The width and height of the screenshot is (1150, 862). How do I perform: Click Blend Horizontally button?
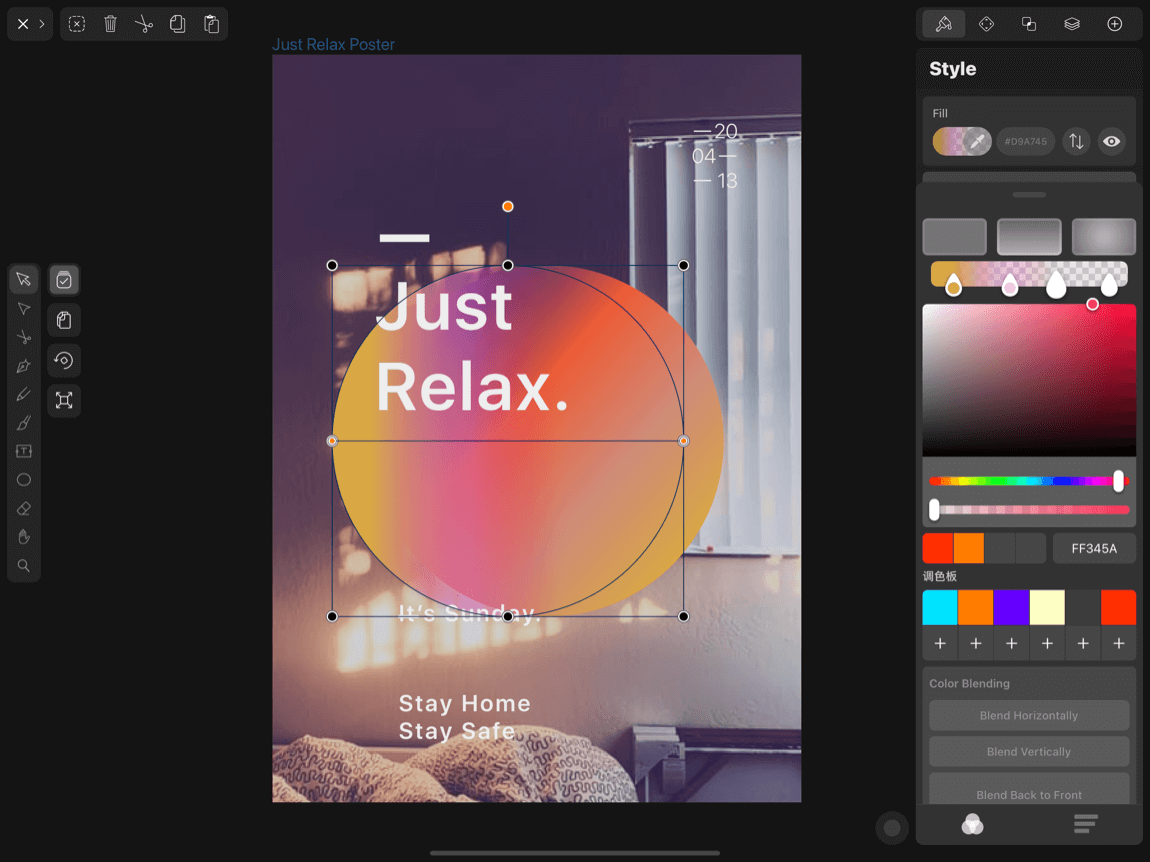pyautogui.click(x=1029, y=715)
